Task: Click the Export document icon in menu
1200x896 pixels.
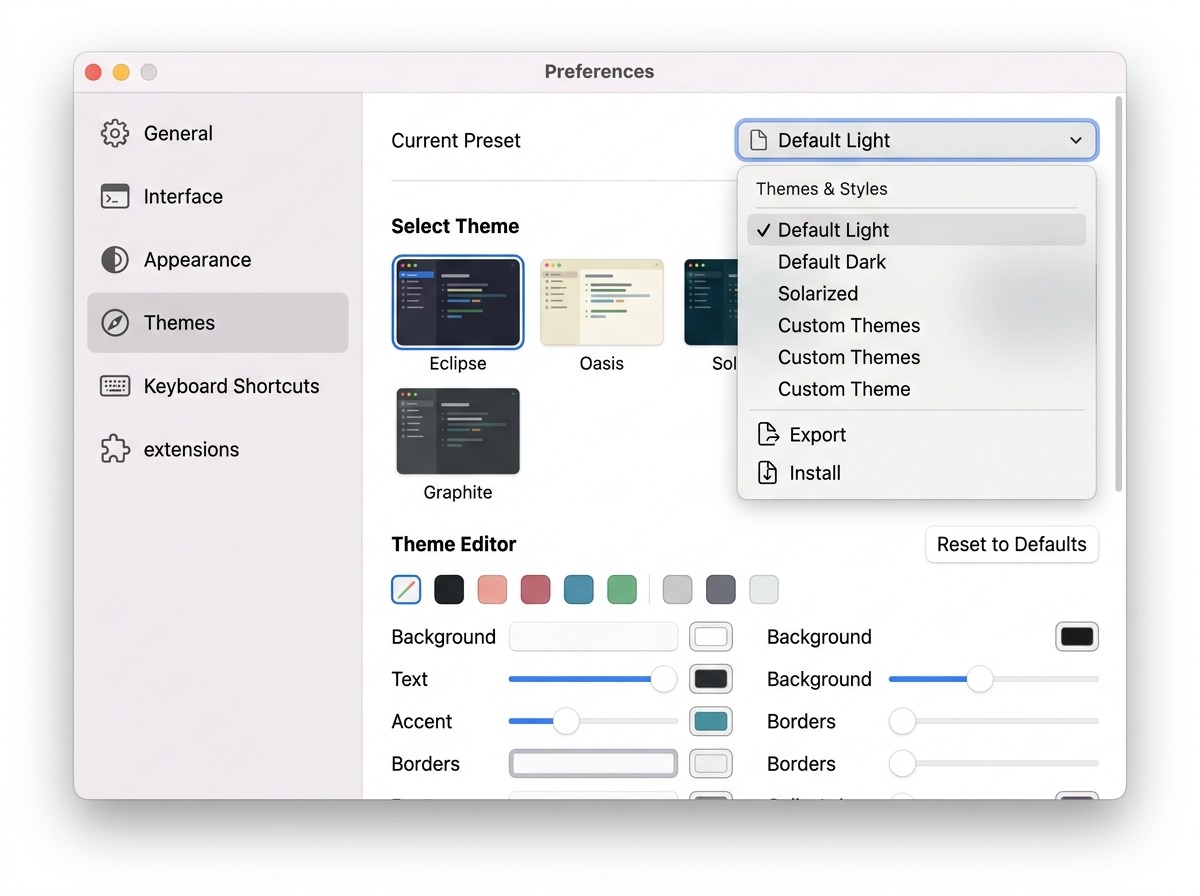Action: [x=768, y=434]
